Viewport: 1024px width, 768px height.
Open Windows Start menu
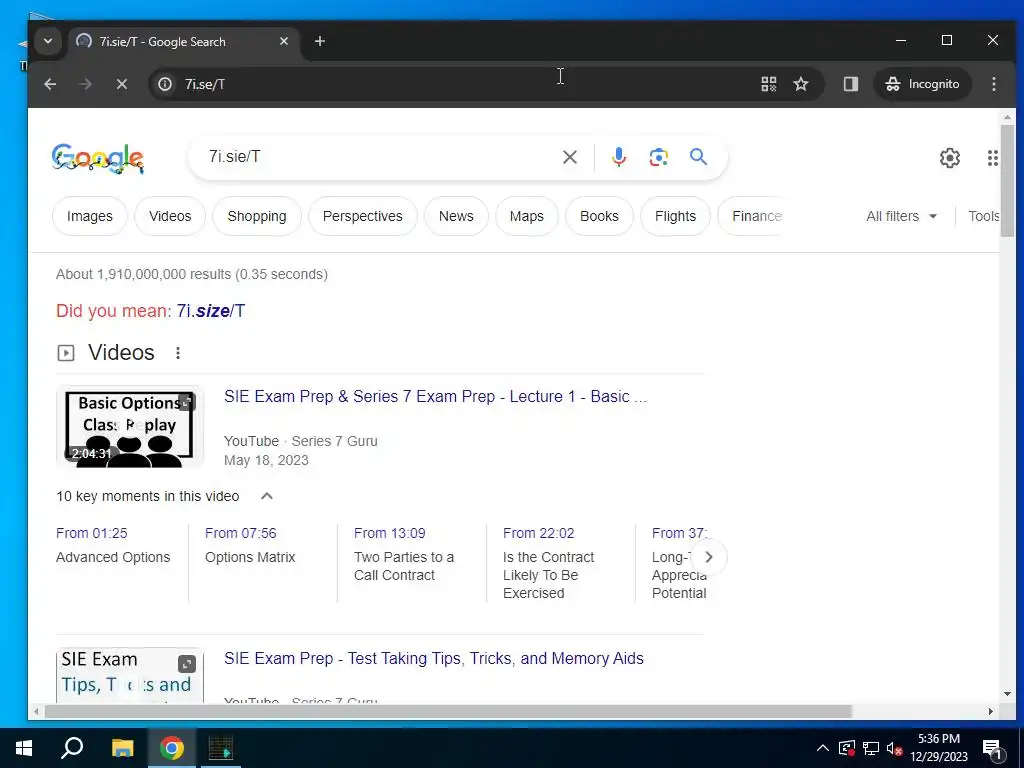[x=24, y=748]
